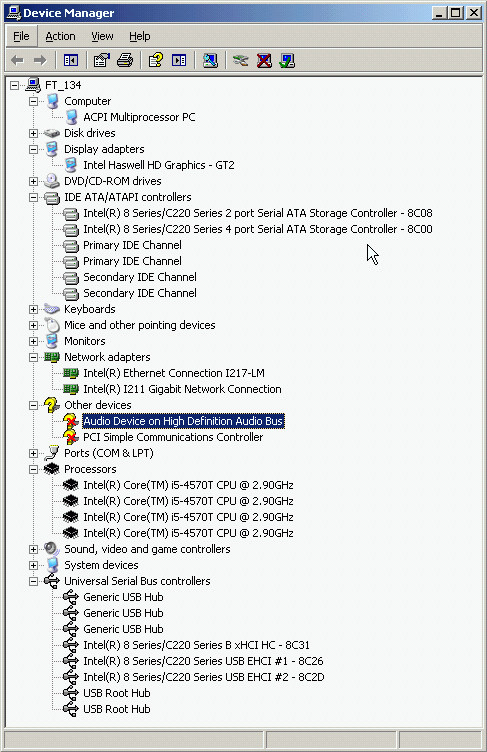
Task: Click the Ports (COM & LPT) connector icon
Action: (x=52, y=453)
